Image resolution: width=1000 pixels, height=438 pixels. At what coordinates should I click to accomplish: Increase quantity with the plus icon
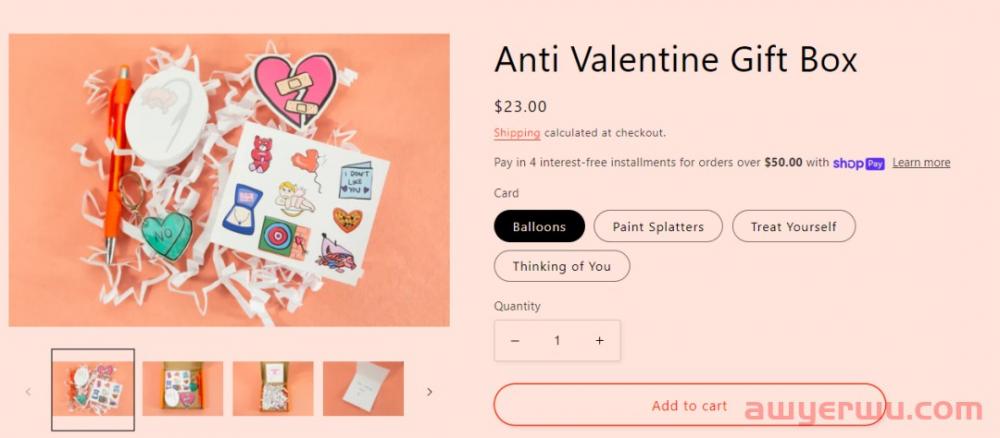[x=599, y=341]
